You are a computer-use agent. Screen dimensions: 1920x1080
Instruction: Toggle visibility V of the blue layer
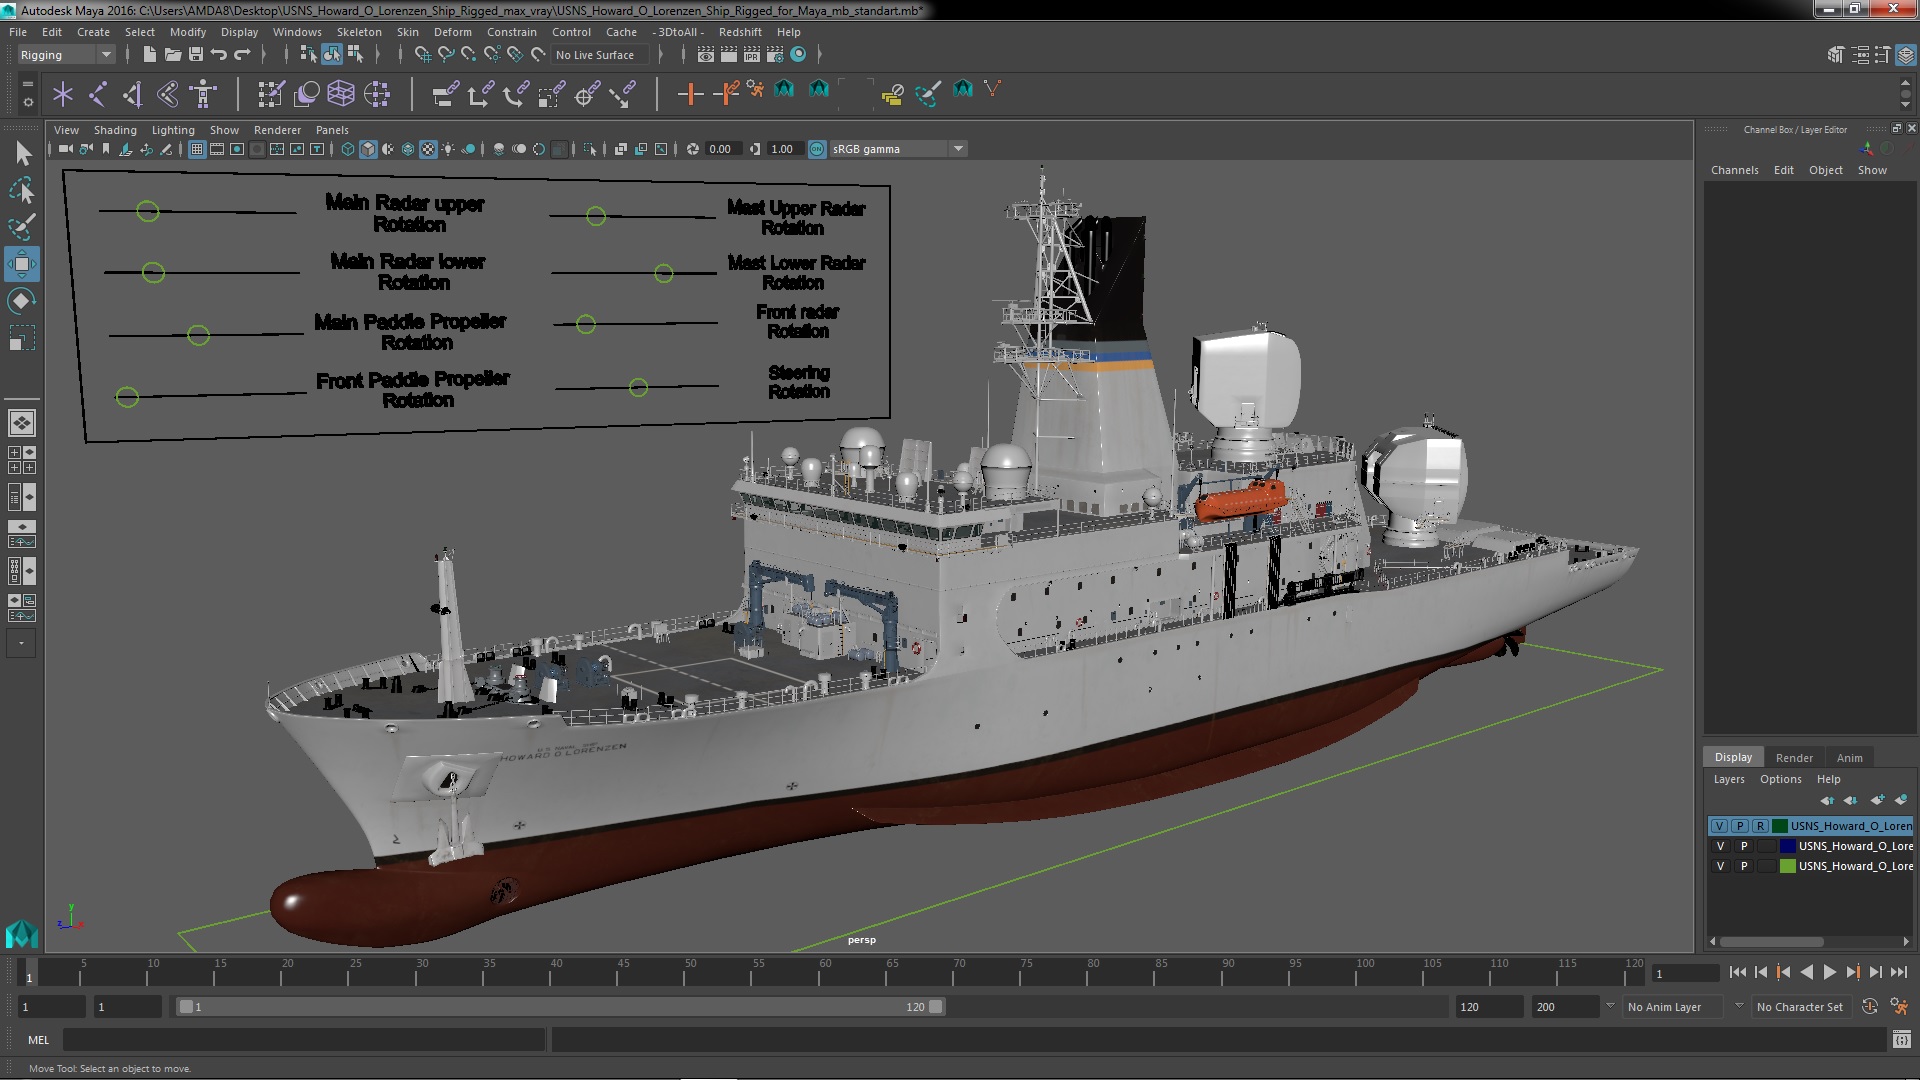coord(1720,846)
